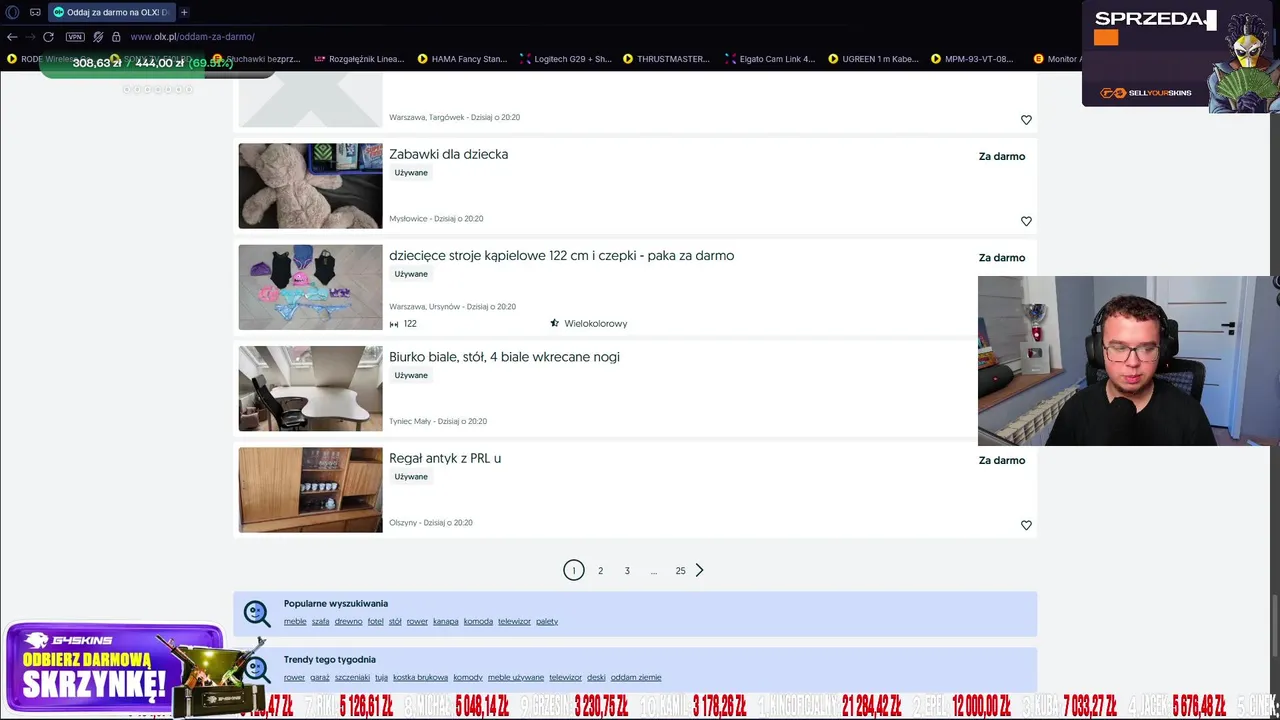Open the 'Słuchawki bezprz...' bookmark
1280x720 pixels.
256,59
